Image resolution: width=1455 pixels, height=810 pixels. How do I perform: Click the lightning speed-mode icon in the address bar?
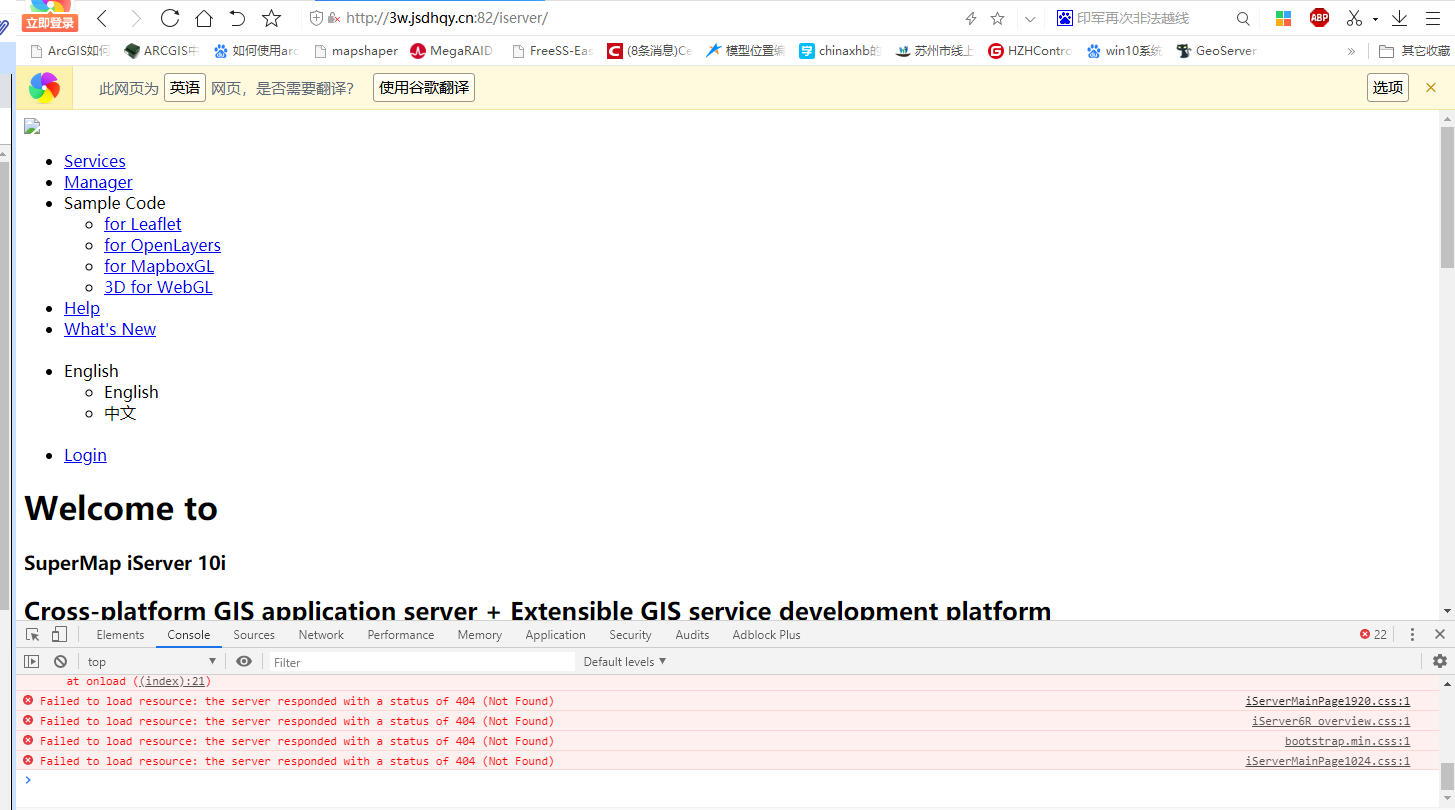point(970,18)
